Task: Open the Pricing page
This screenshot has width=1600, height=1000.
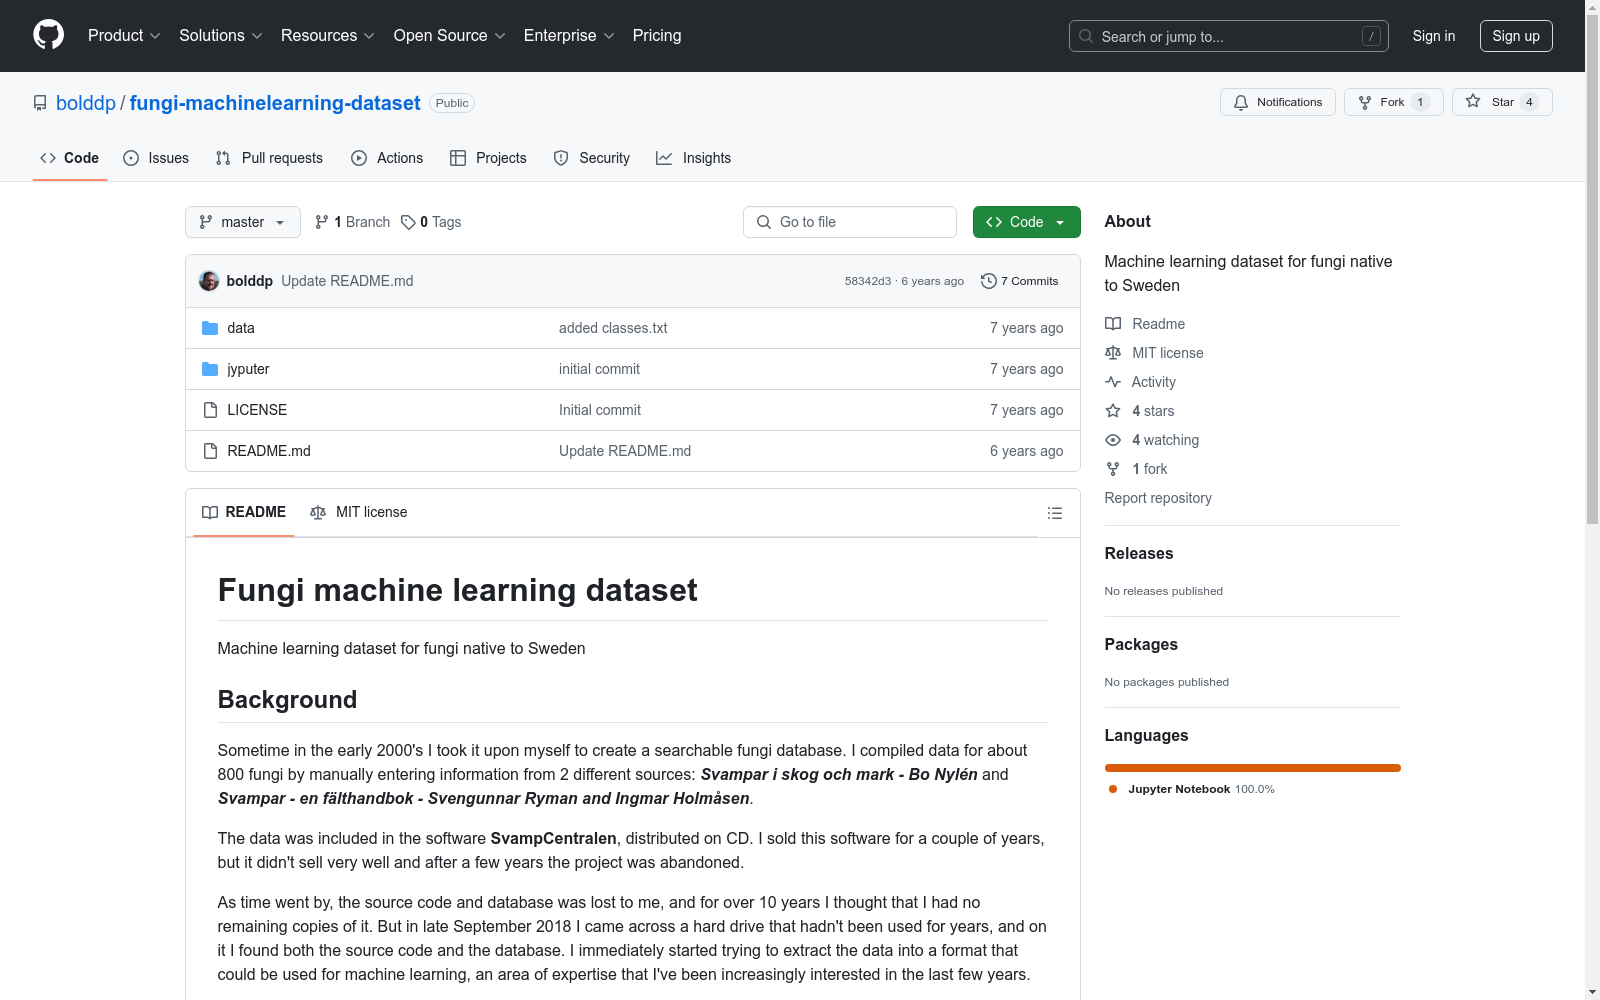Action: click(657, 35)
